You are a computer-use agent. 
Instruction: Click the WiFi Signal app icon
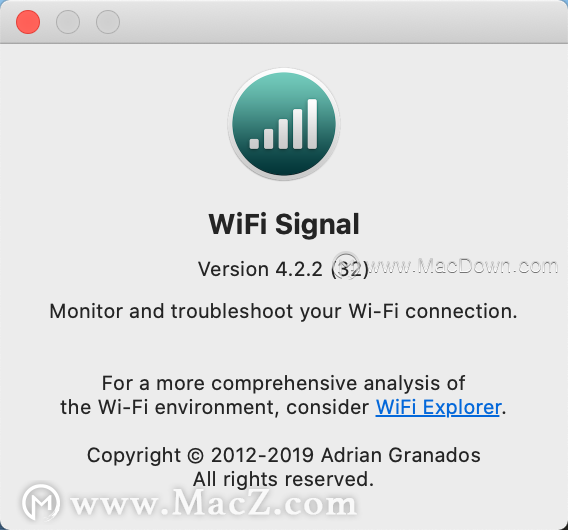click(284, 124)
